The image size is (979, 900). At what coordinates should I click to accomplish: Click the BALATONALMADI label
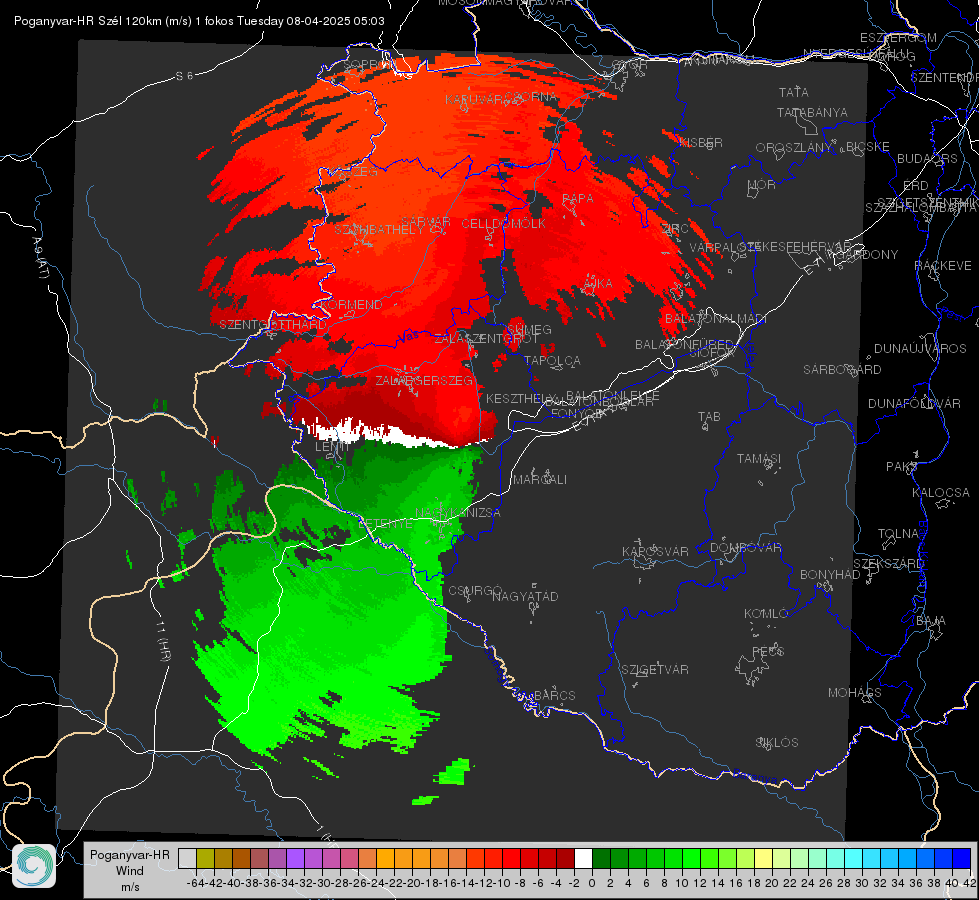[716, 319]
